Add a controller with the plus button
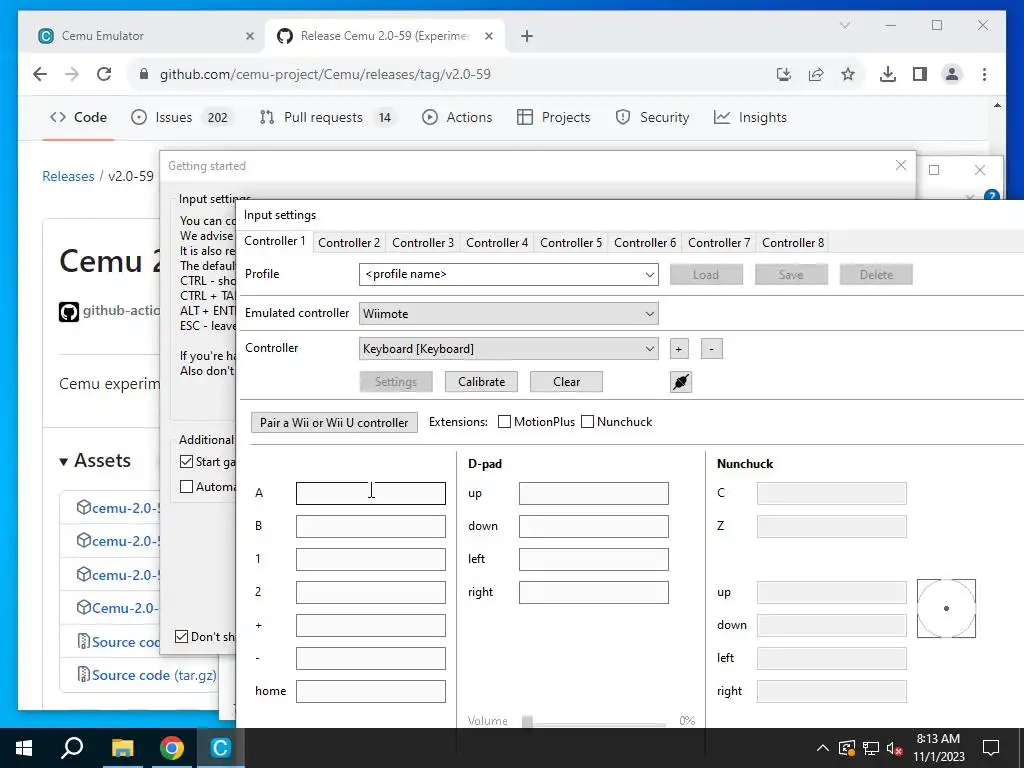This screenshot has width=1024, height=768. [x=679, y=349]
